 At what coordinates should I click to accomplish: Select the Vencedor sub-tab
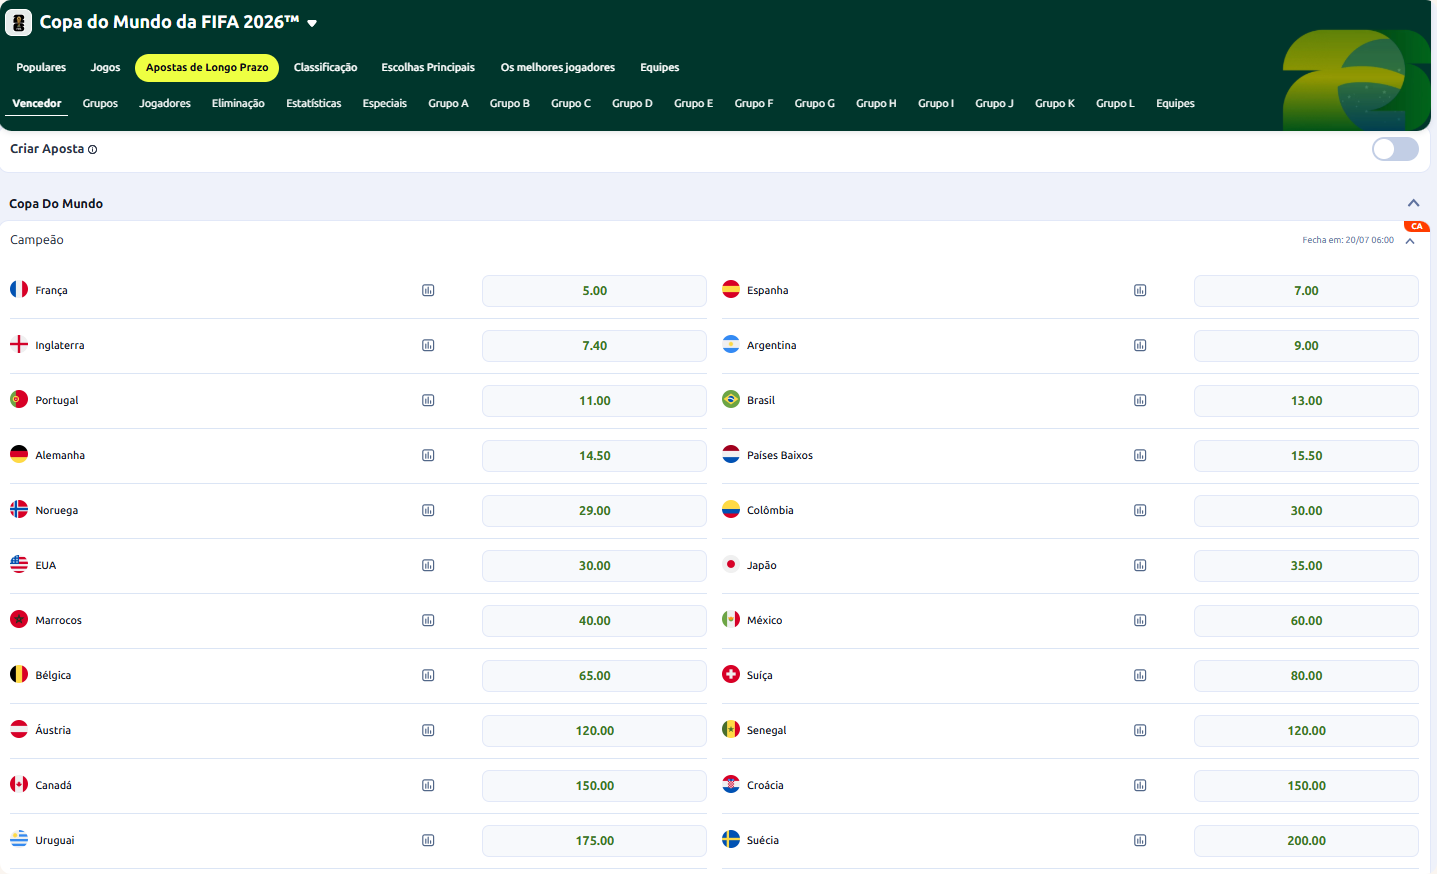coord(37,104)
